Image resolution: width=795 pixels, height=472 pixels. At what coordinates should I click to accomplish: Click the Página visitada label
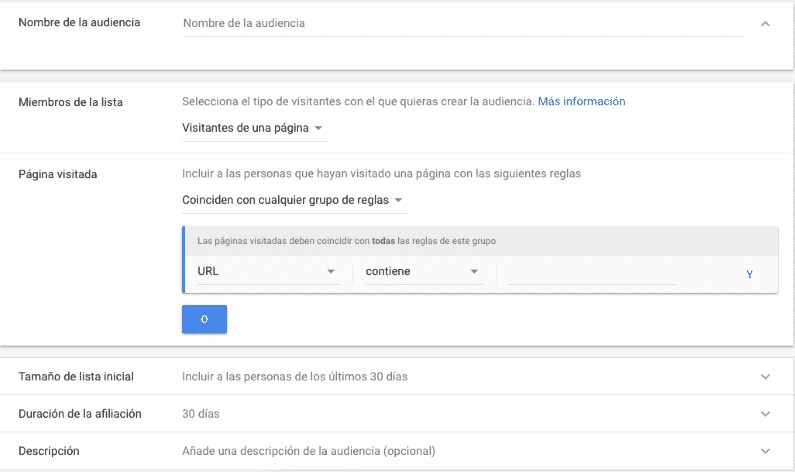[58, 174]
